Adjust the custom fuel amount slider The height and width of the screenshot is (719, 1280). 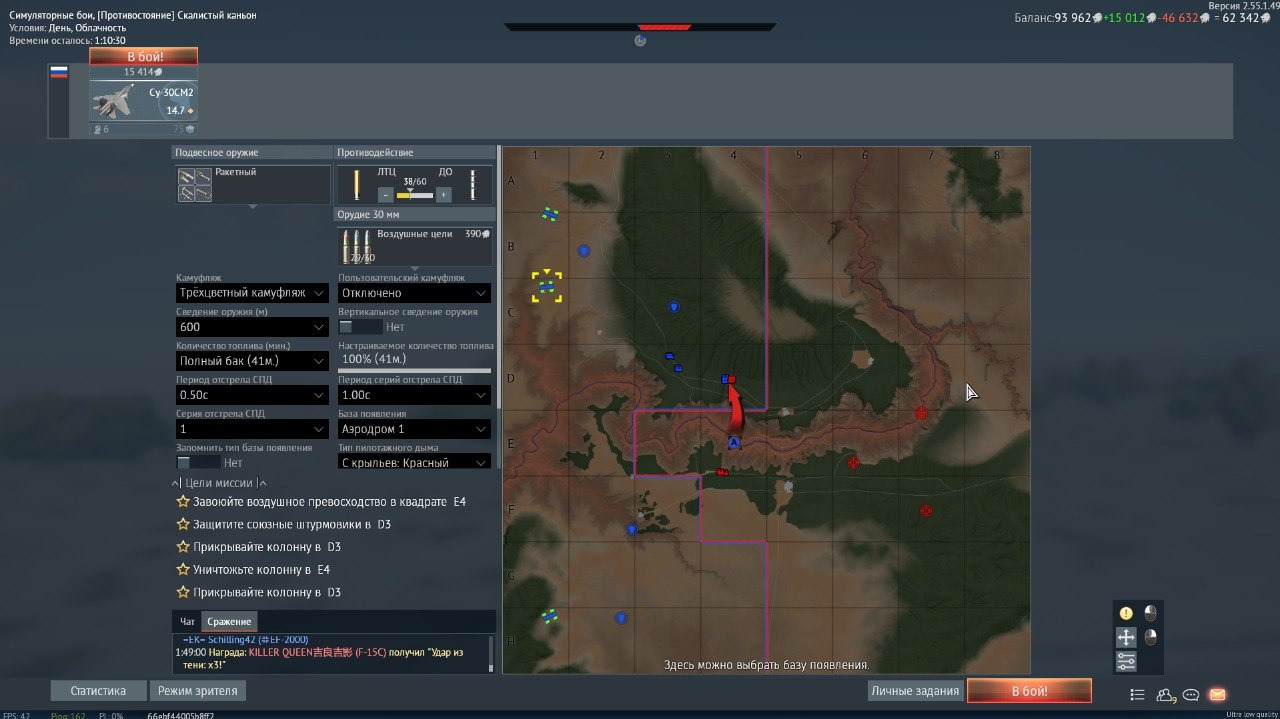[x=414, y=370]
